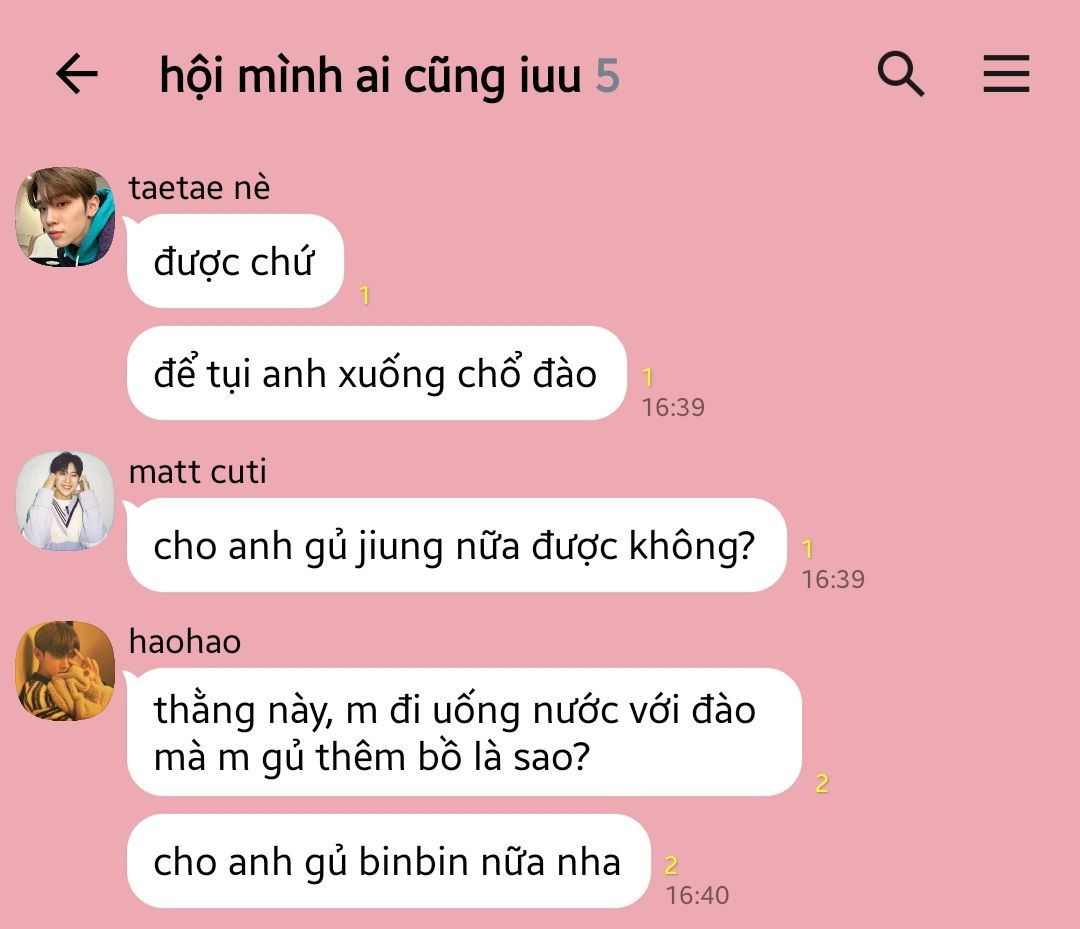Tap the 16:40 timestamp on last message

[697, 895]
